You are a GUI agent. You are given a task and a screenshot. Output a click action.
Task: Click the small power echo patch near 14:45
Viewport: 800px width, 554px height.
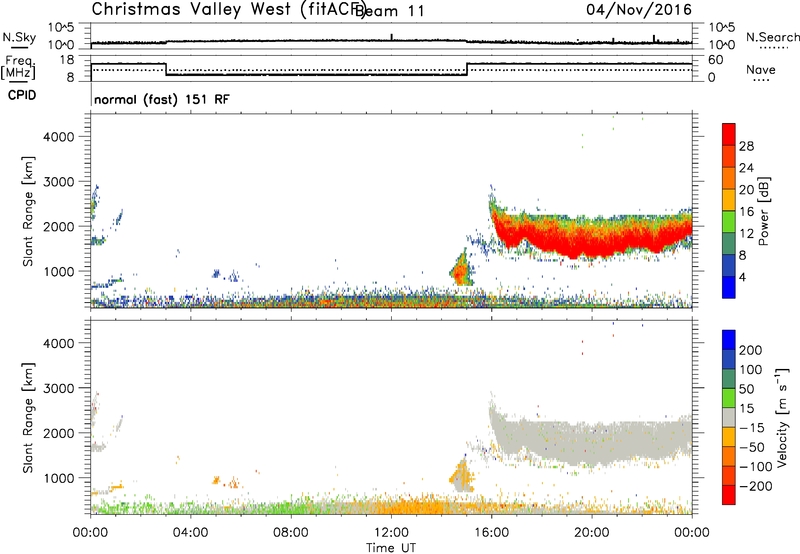(461, 270)
